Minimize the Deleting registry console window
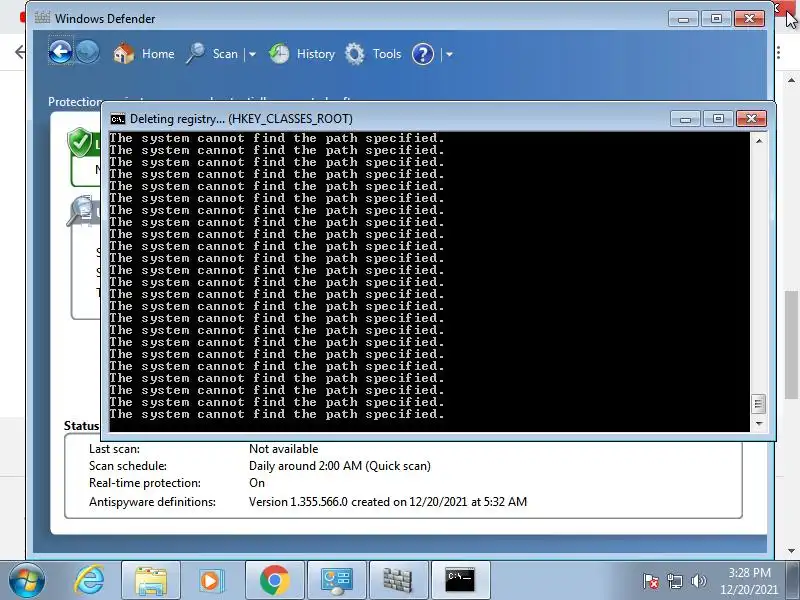The image size is (800, 600). (685, 119)
